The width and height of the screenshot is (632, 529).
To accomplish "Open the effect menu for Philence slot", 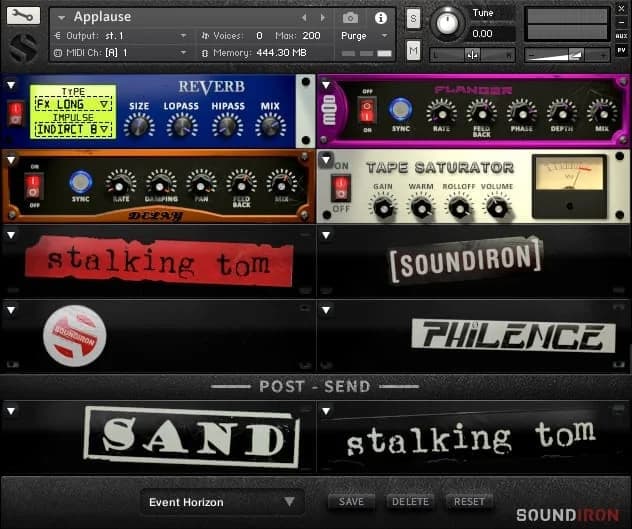I will click(325, 309).
